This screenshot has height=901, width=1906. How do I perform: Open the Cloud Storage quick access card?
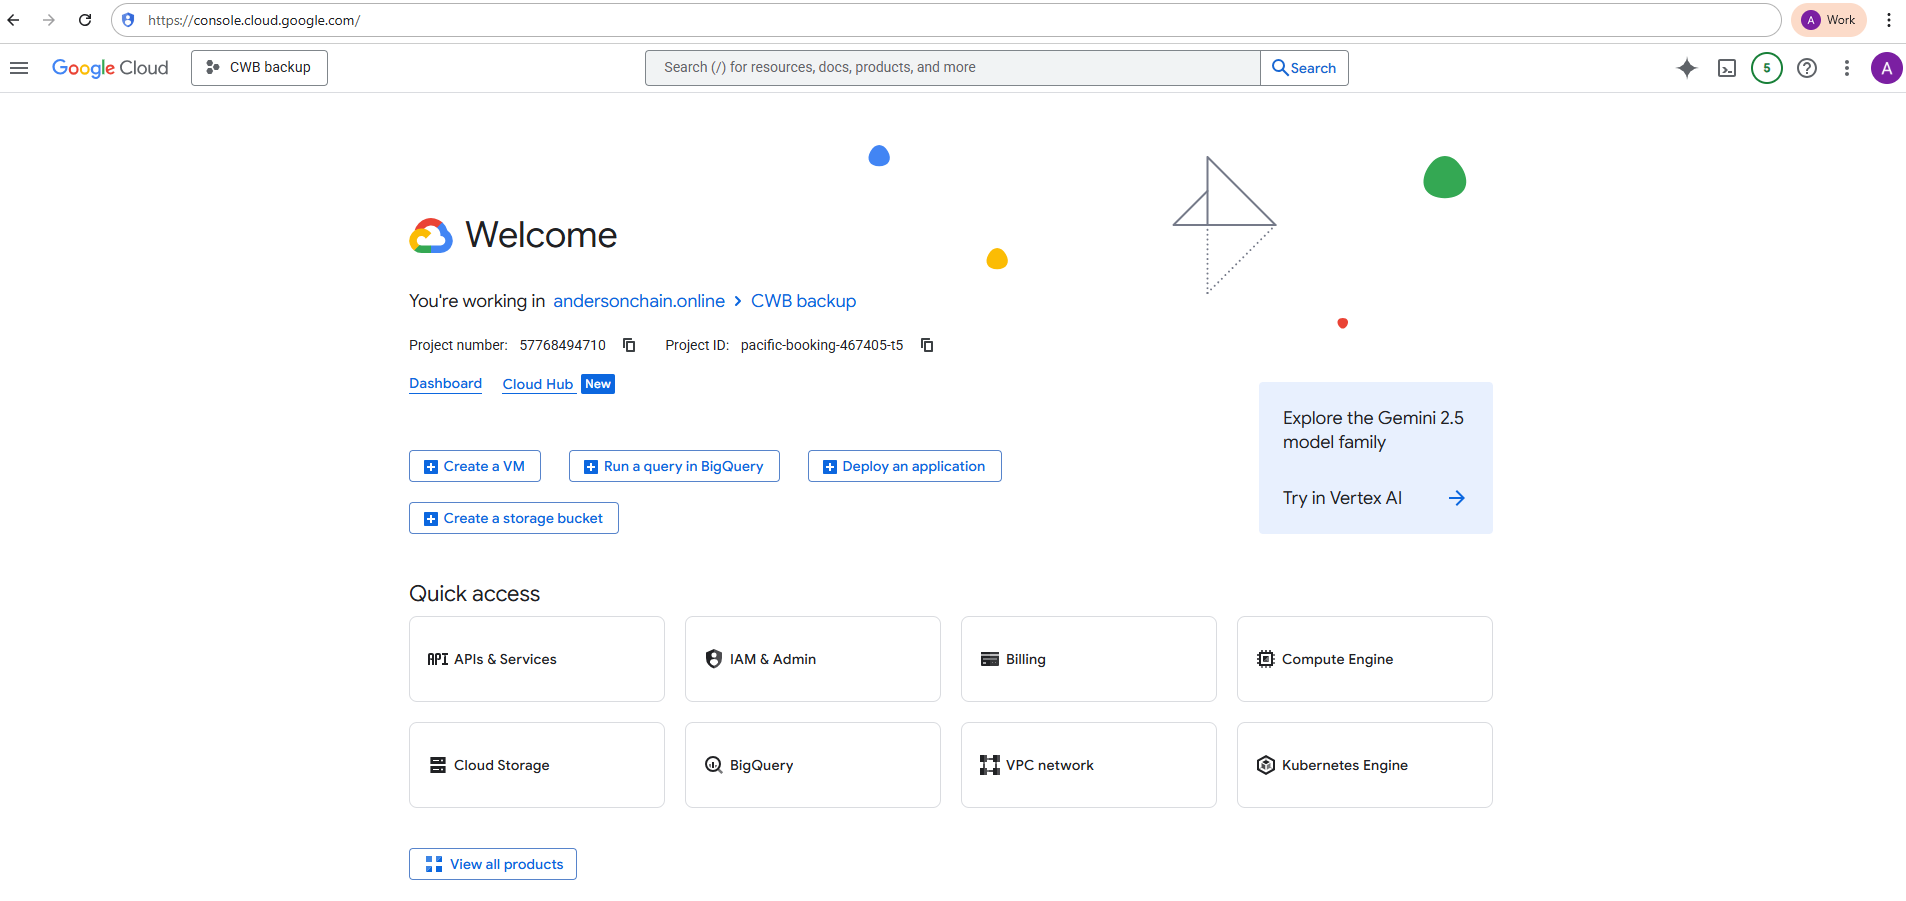coord(537,765)
